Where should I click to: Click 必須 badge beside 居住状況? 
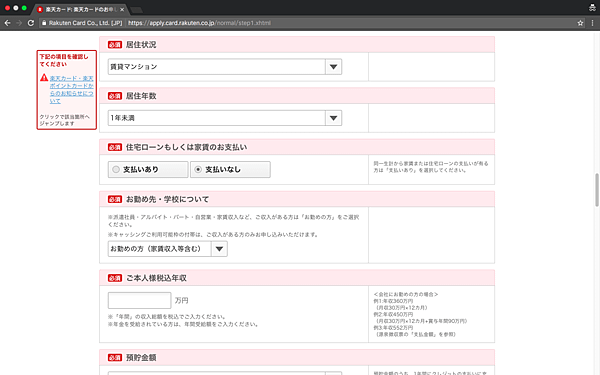click(115, 45)
